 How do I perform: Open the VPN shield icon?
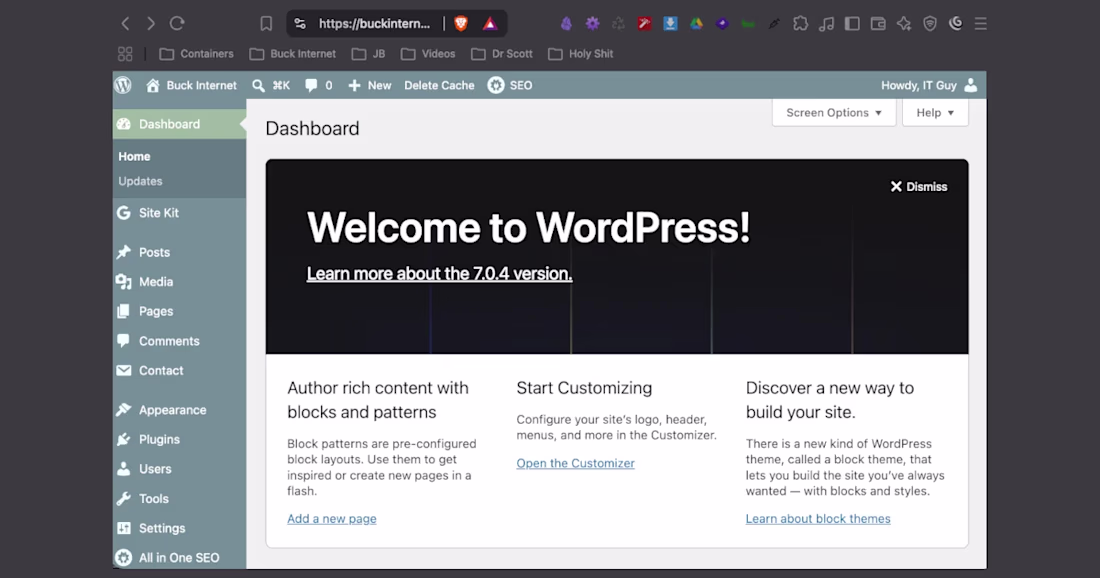930,24
